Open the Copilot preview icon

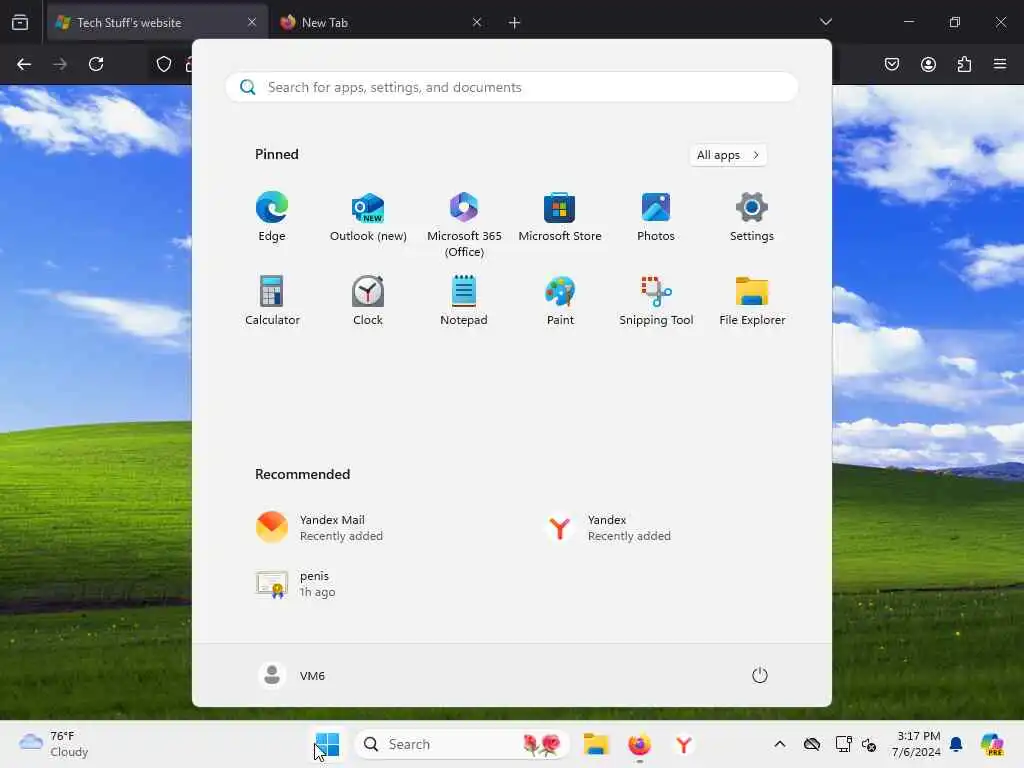tap(992, 744)
